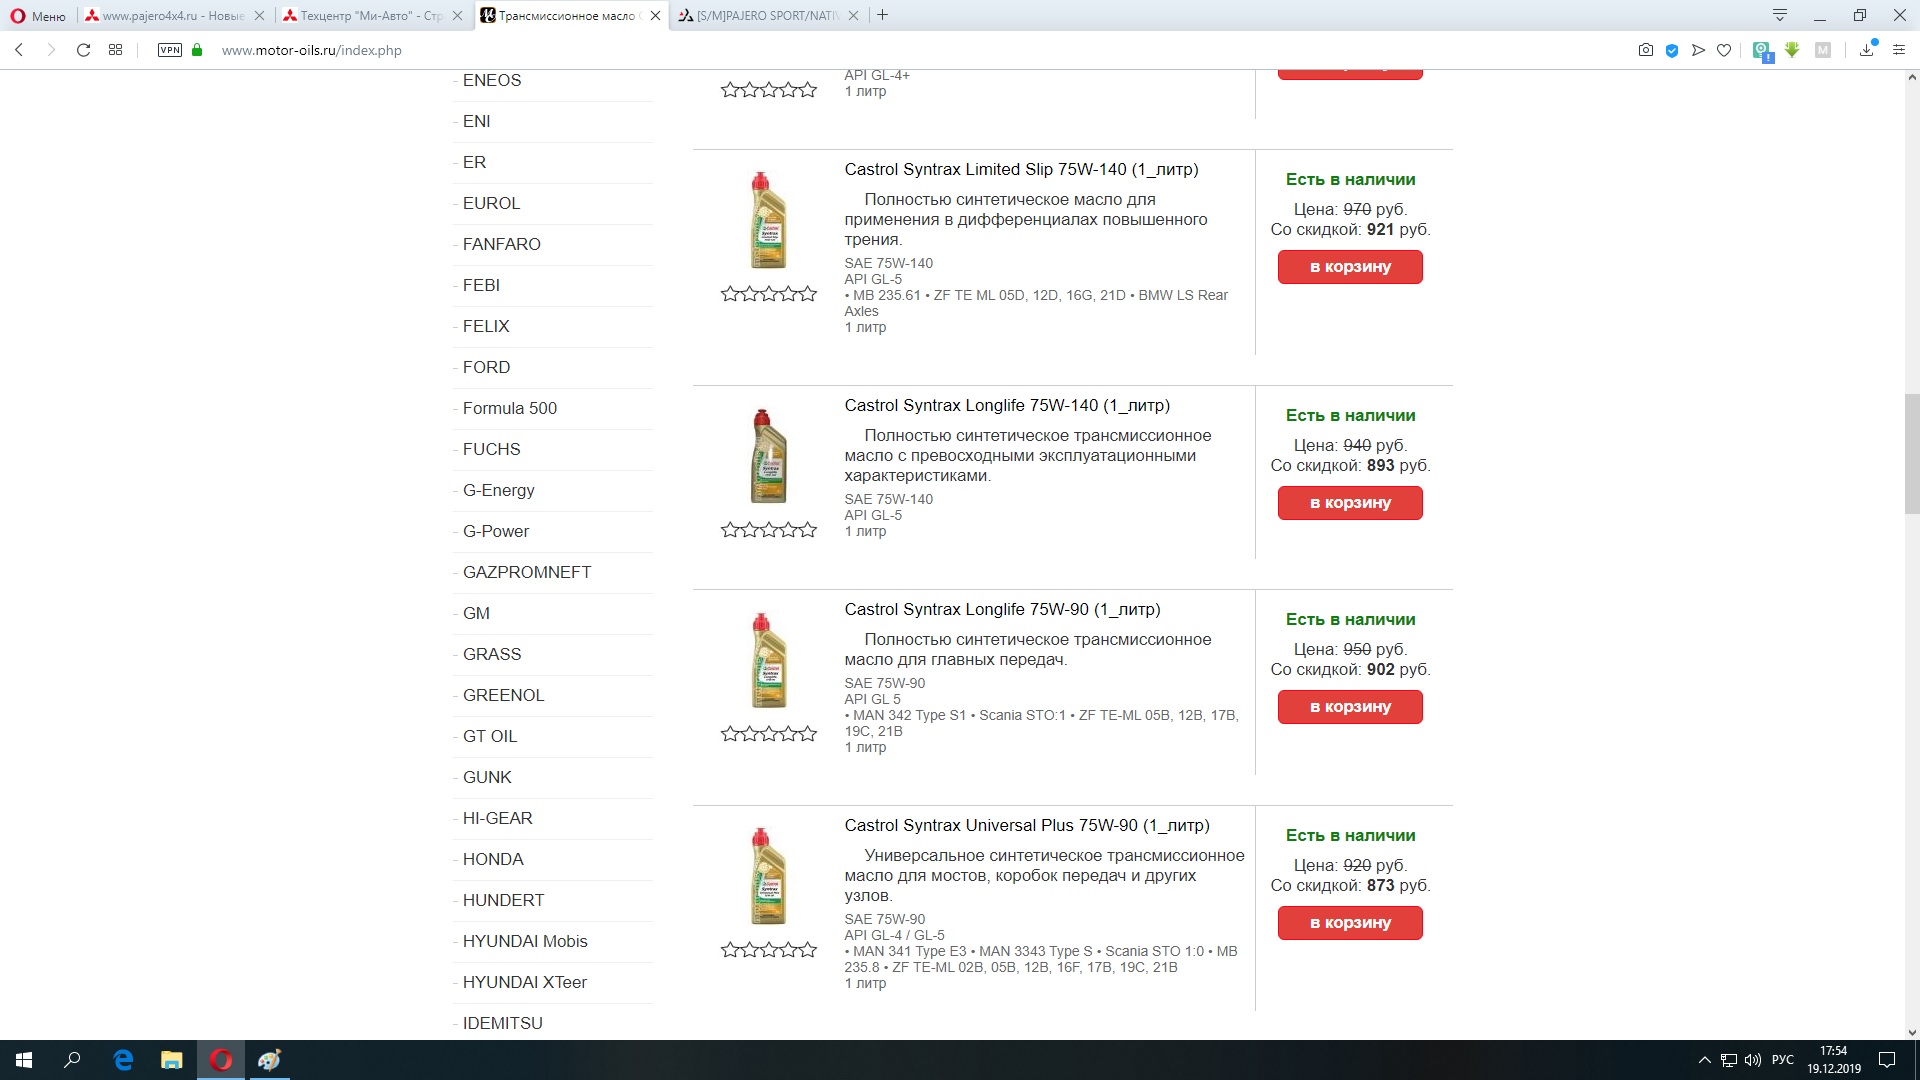This screenshot has height=1080, width=1920.
Task: Open the Opera Меню button
Action: pyautogui.click(x=38, y=16)
